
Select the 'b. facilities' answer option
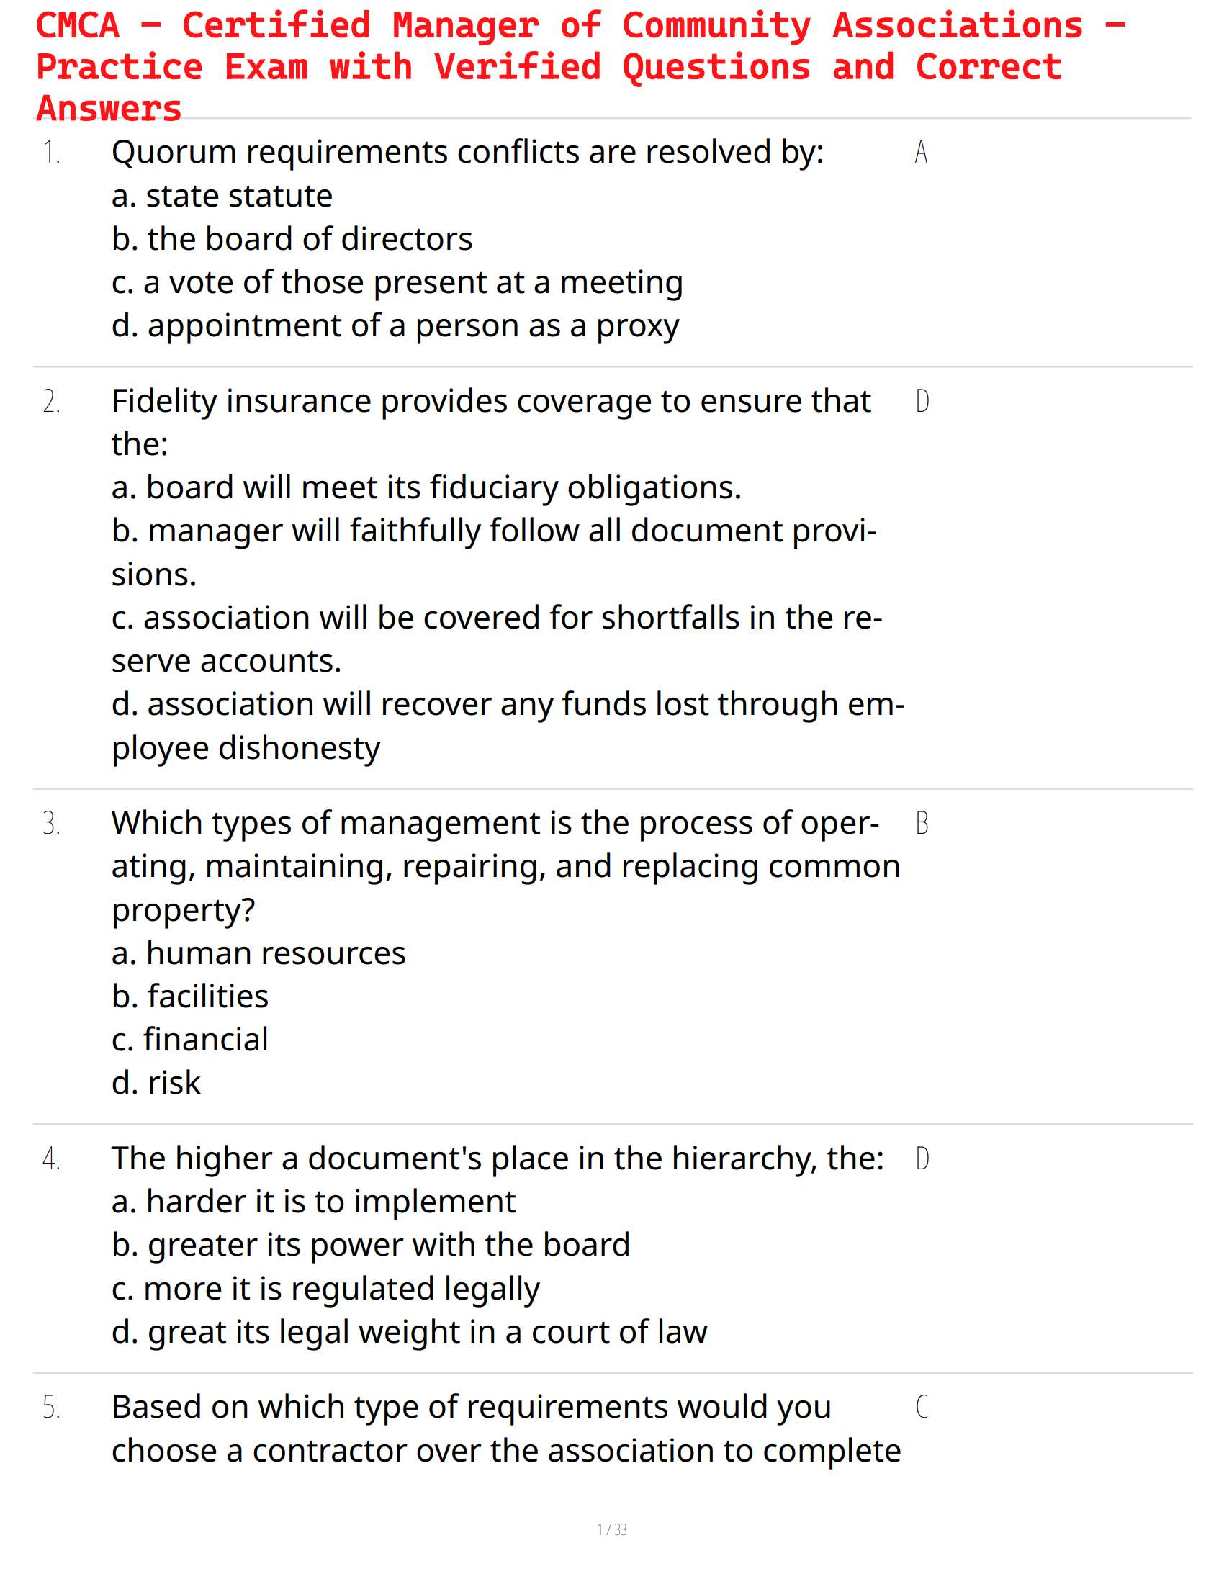190,996
